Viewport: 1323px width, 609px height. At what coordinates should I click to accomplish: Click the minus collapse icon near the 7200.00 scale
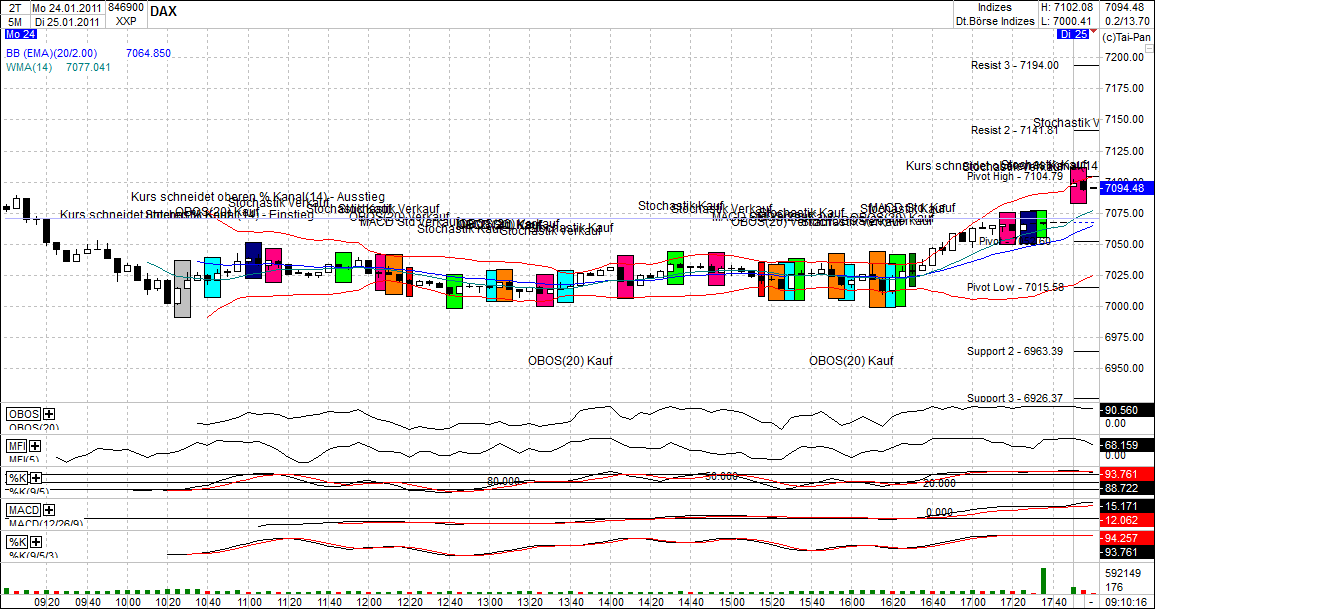tap(1149, 48)
